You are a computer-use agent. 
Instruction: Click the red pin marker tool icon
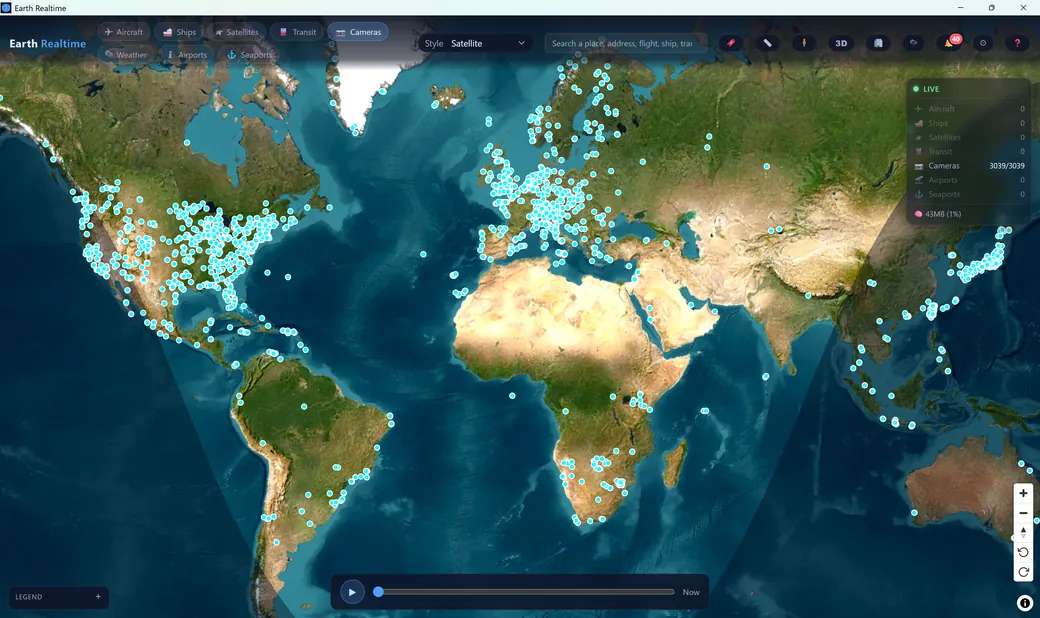tap(731, 43)
